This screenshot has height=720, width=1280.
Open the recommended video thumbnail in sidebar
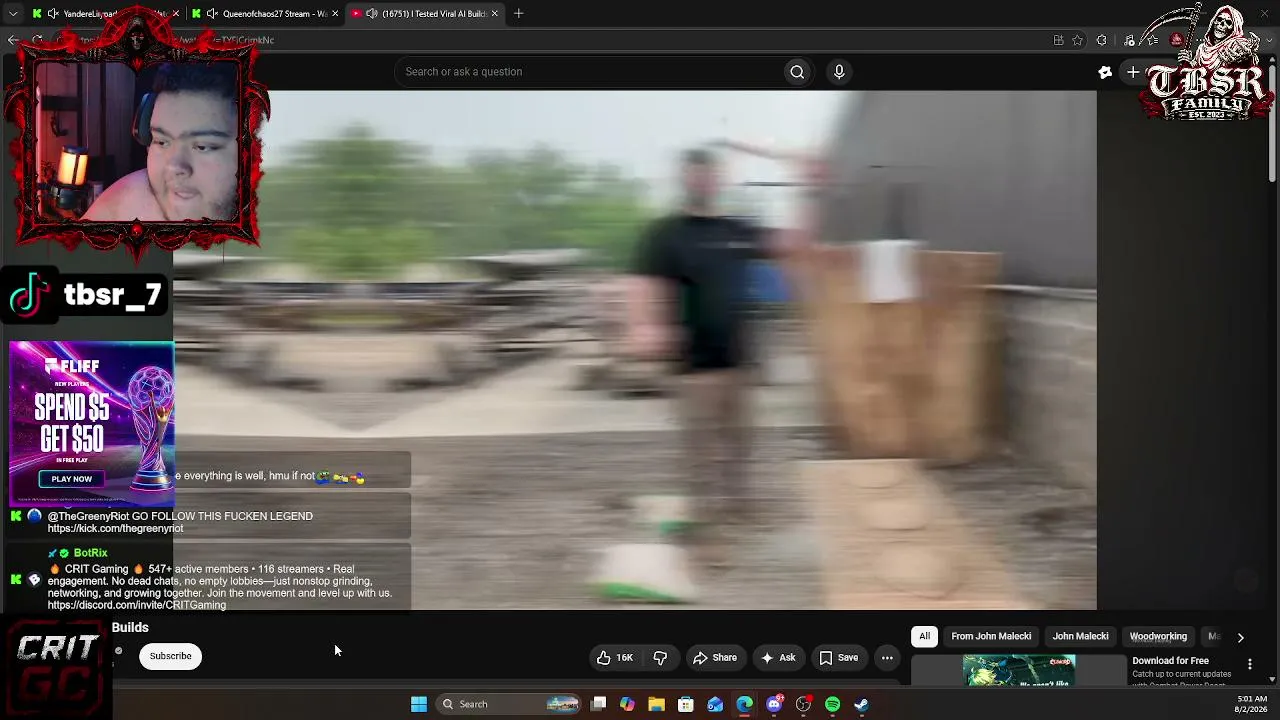[1019, 670]
